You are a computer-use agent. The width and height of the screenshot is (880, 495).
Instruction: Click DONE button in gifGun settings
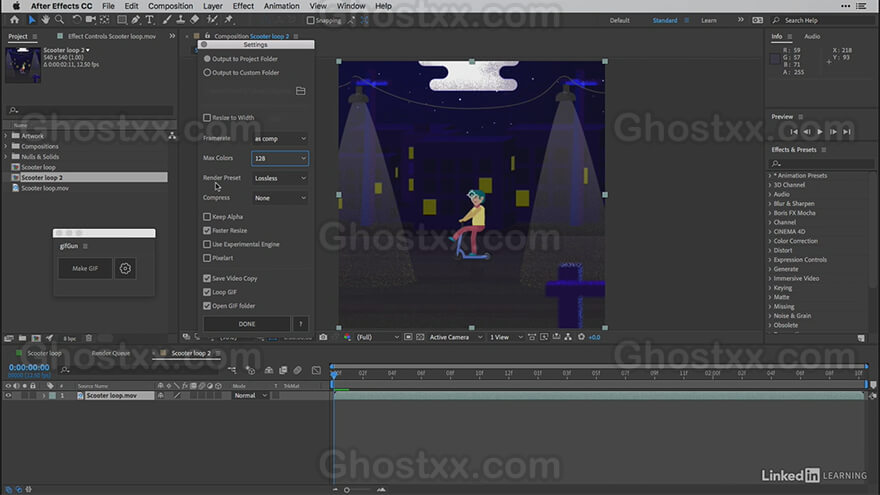247,324
